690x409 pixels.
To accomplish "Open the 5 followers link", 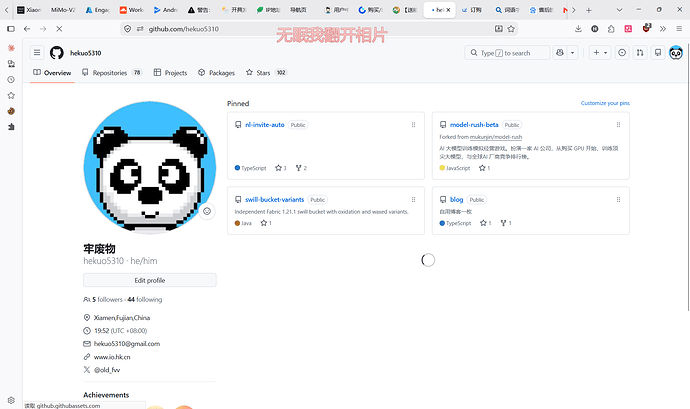I will pyautogui.click(x=103, y=299).
